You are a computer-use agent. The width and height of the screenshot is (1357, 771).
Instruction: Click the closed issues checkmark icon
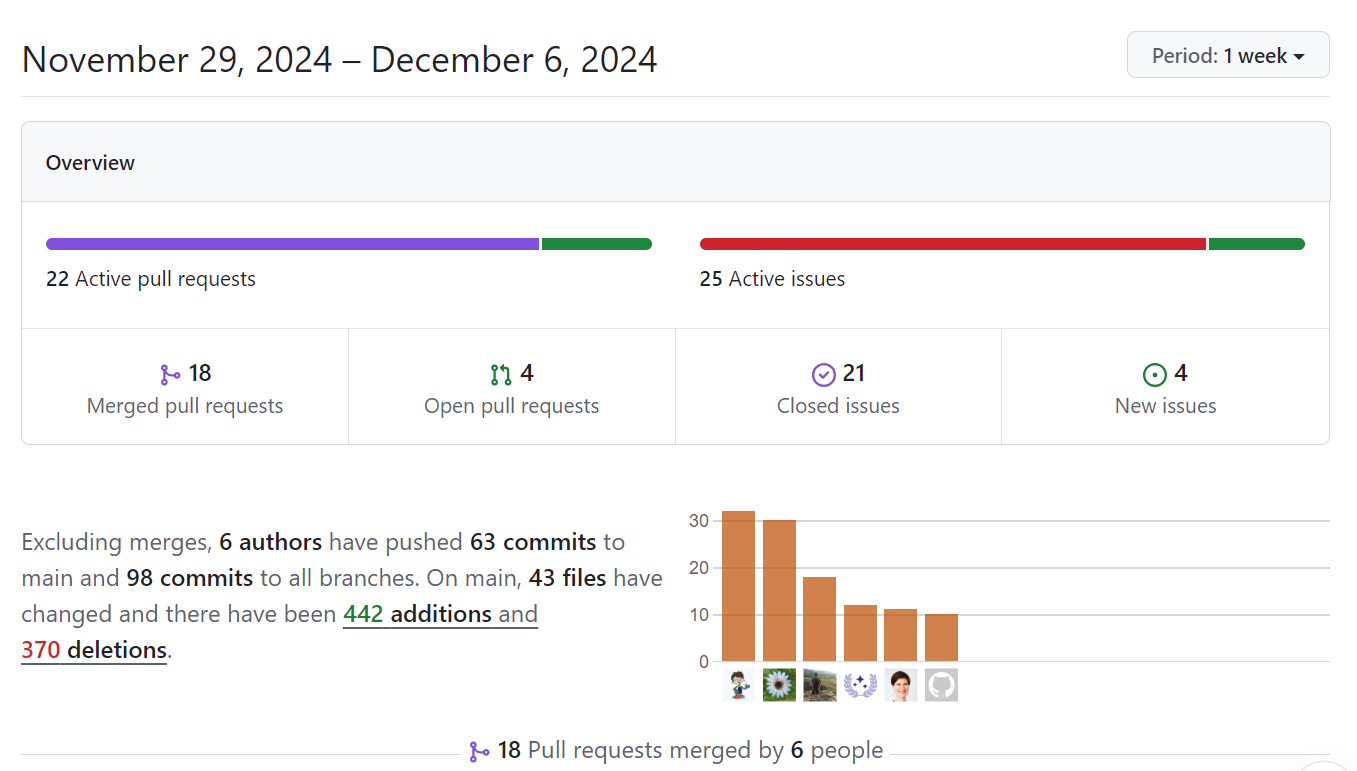coord(823,375)
